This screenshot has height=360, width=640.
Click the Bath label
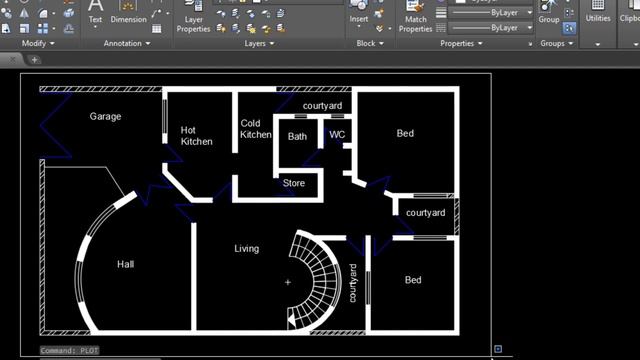[297, 137]
